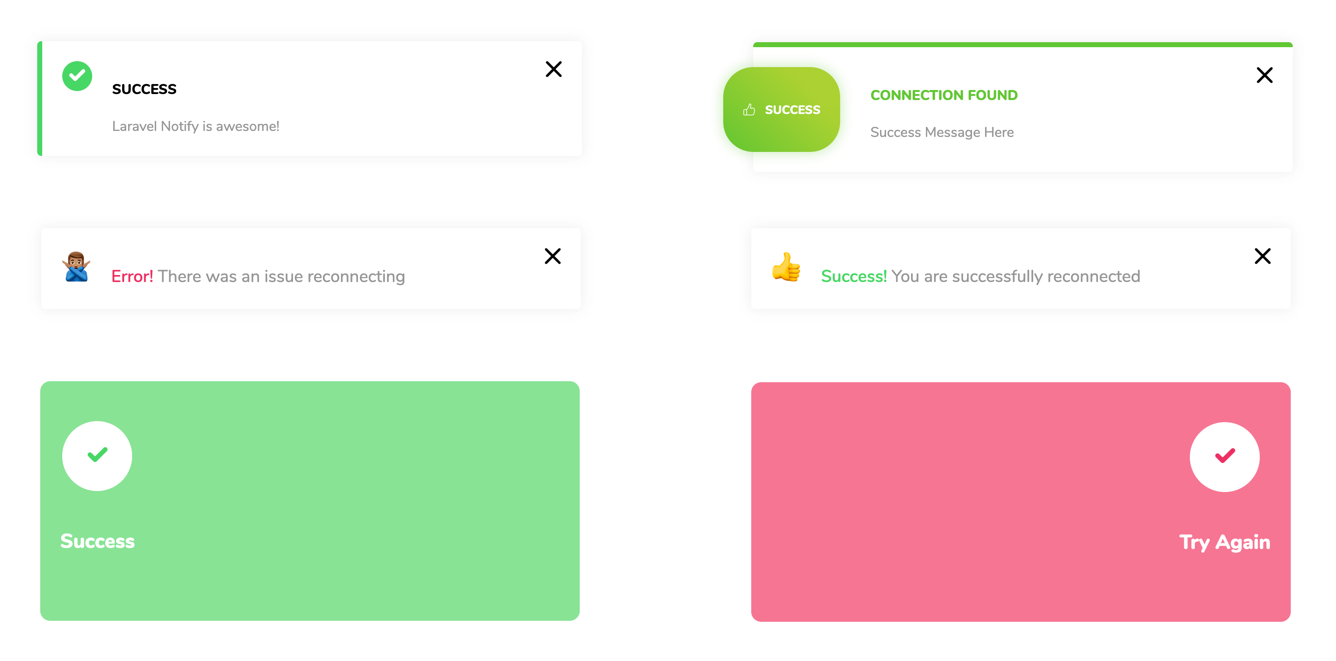Click the green SUCCESS thumbs-up badge
Screen dimensions: 1336x661
(781, 110)
